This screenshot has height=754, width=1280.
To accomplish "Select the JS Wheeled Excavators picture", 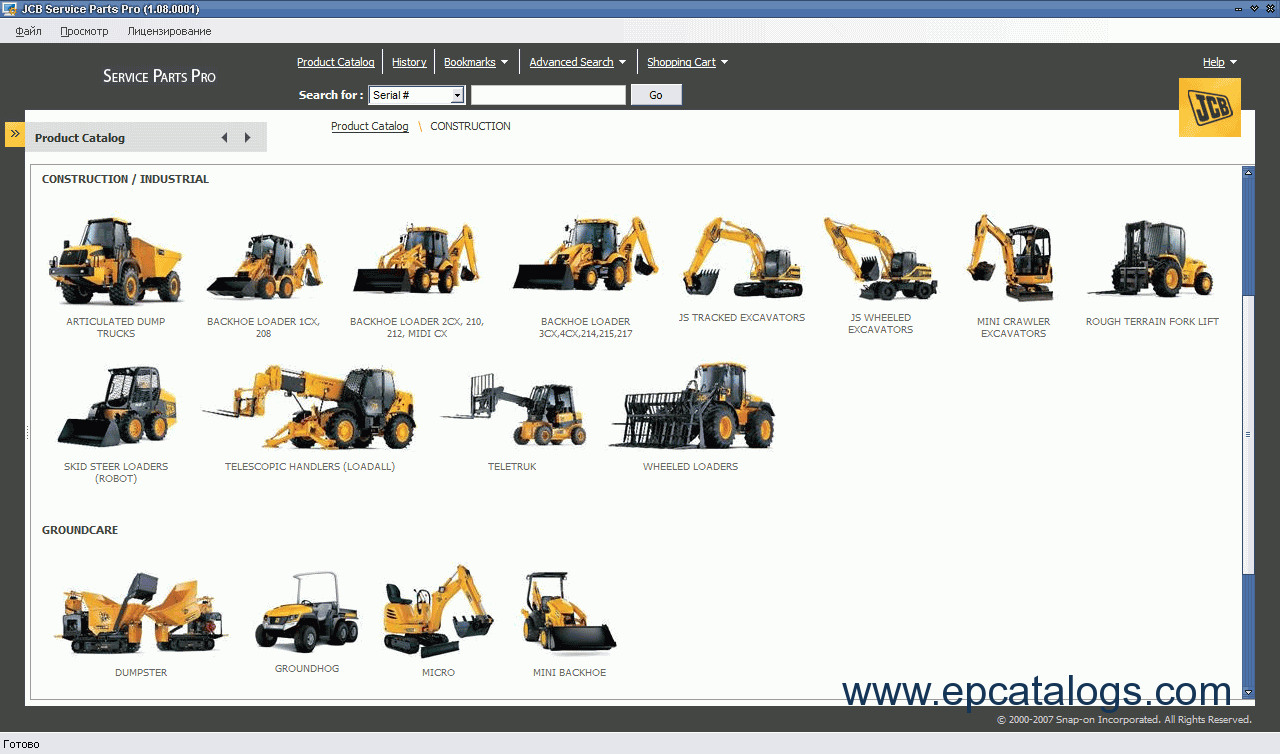I will (x=880, y=258).
